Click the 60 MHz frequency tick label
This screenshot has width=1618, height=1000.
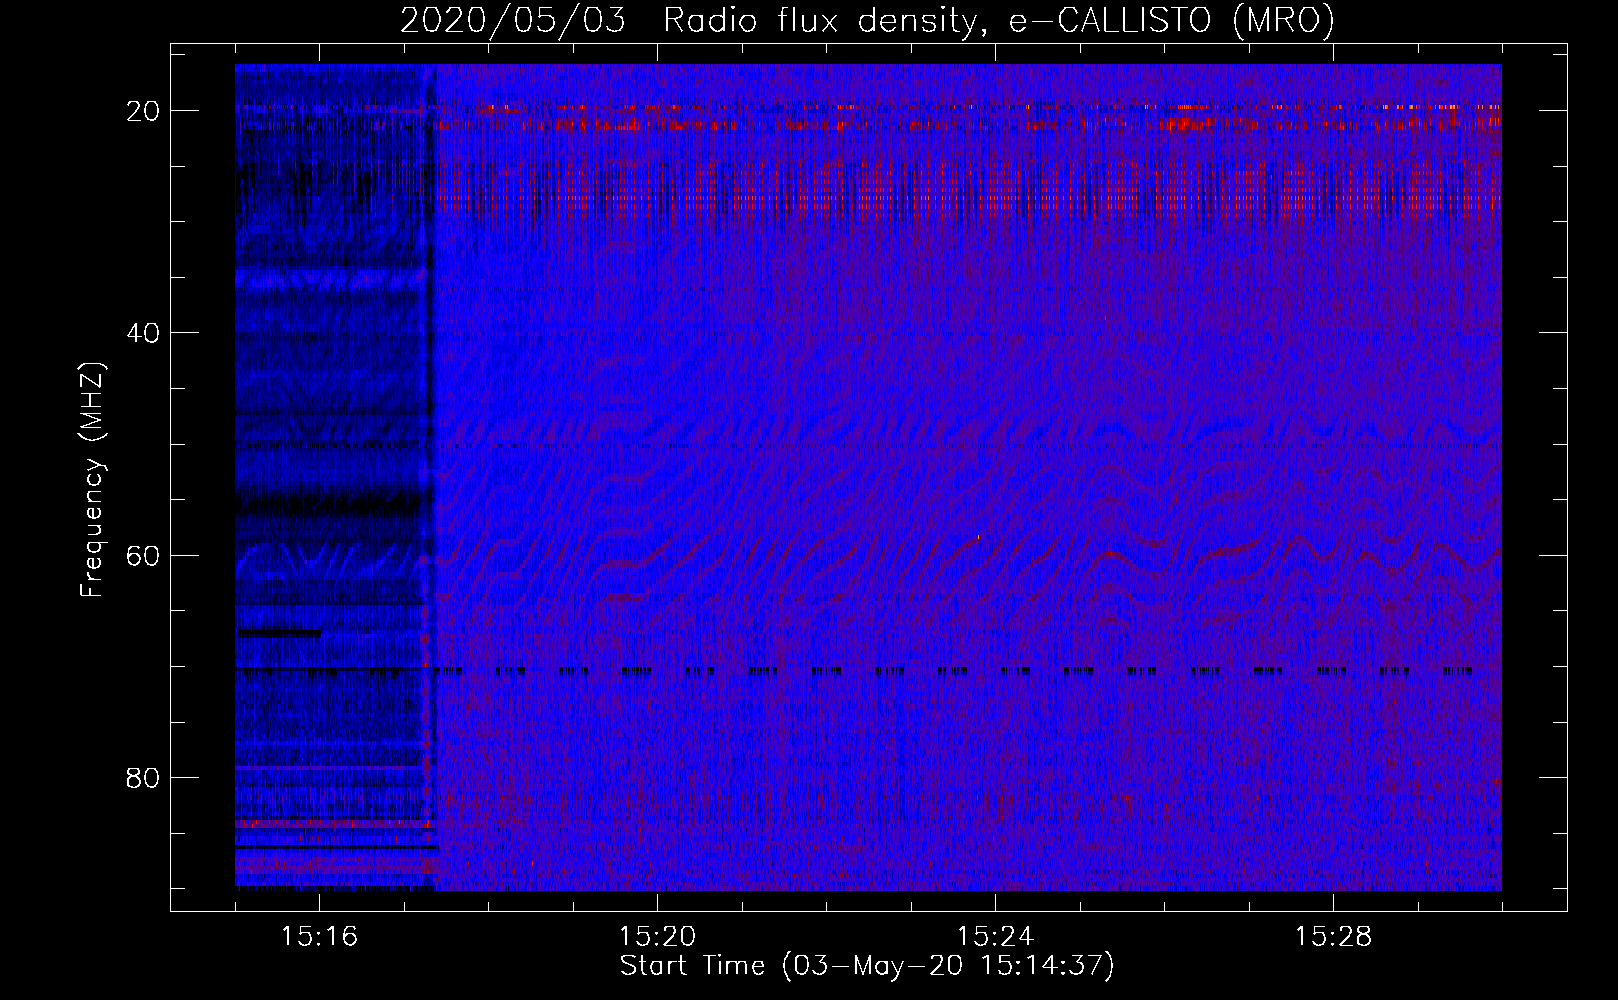[143, 555]
